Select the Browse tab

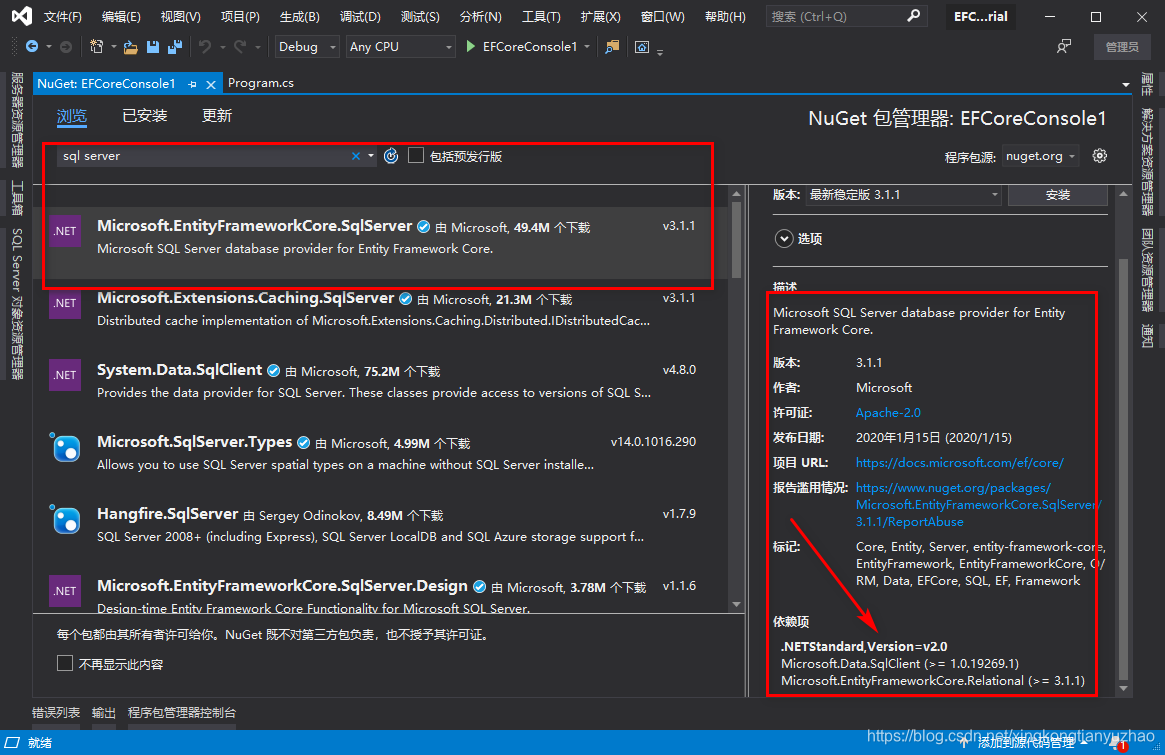point(72,116)
